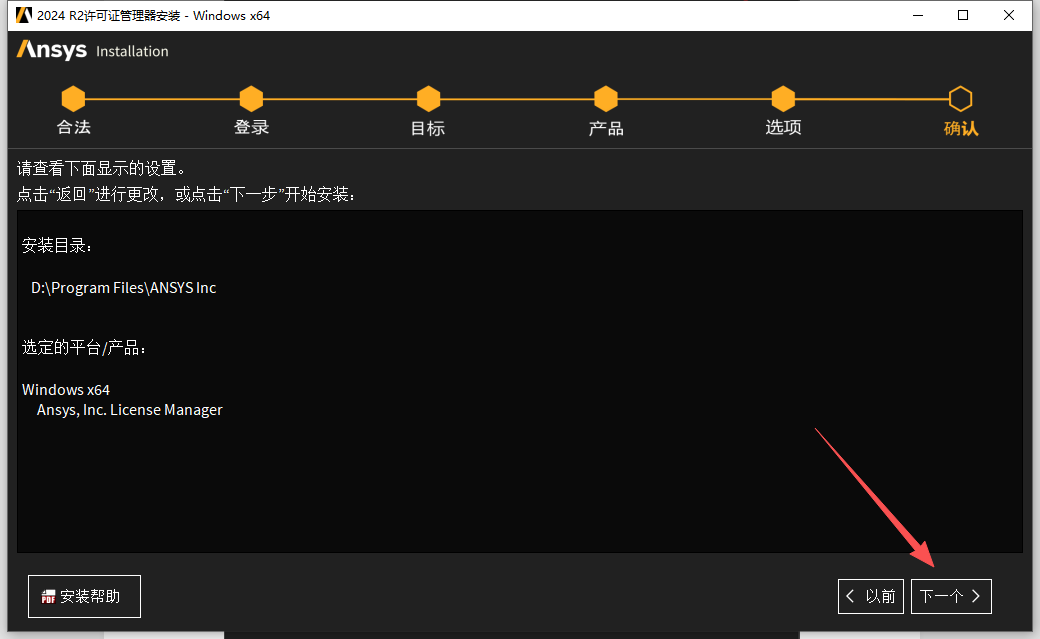This screenshot has height=639, width=1040.
Task: Click the Ansys Installation logo
Action: coord(91,50)
